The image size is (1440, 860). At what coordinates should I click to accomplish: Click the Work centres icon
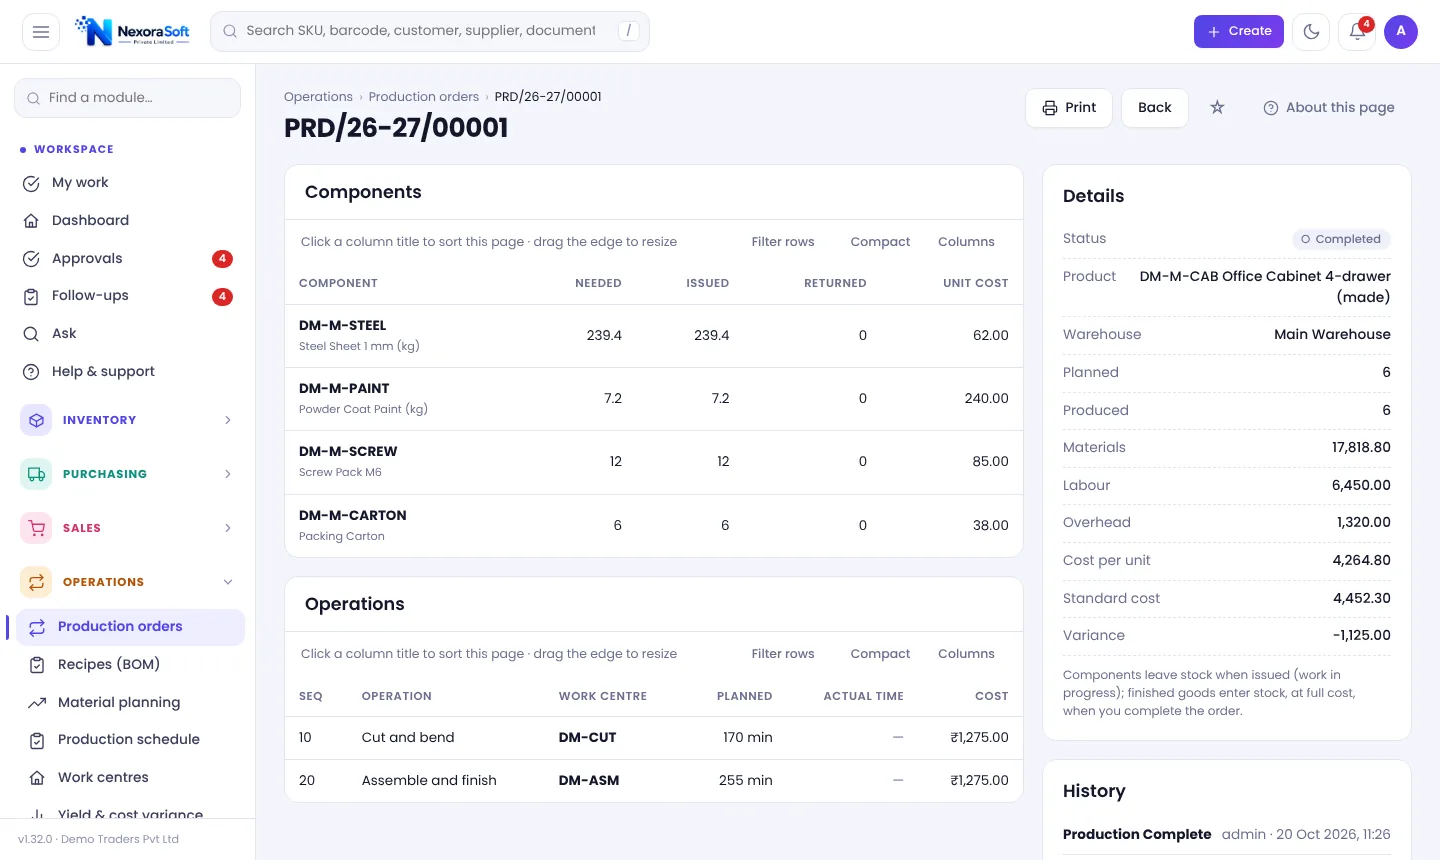click(x=37, y=778)
